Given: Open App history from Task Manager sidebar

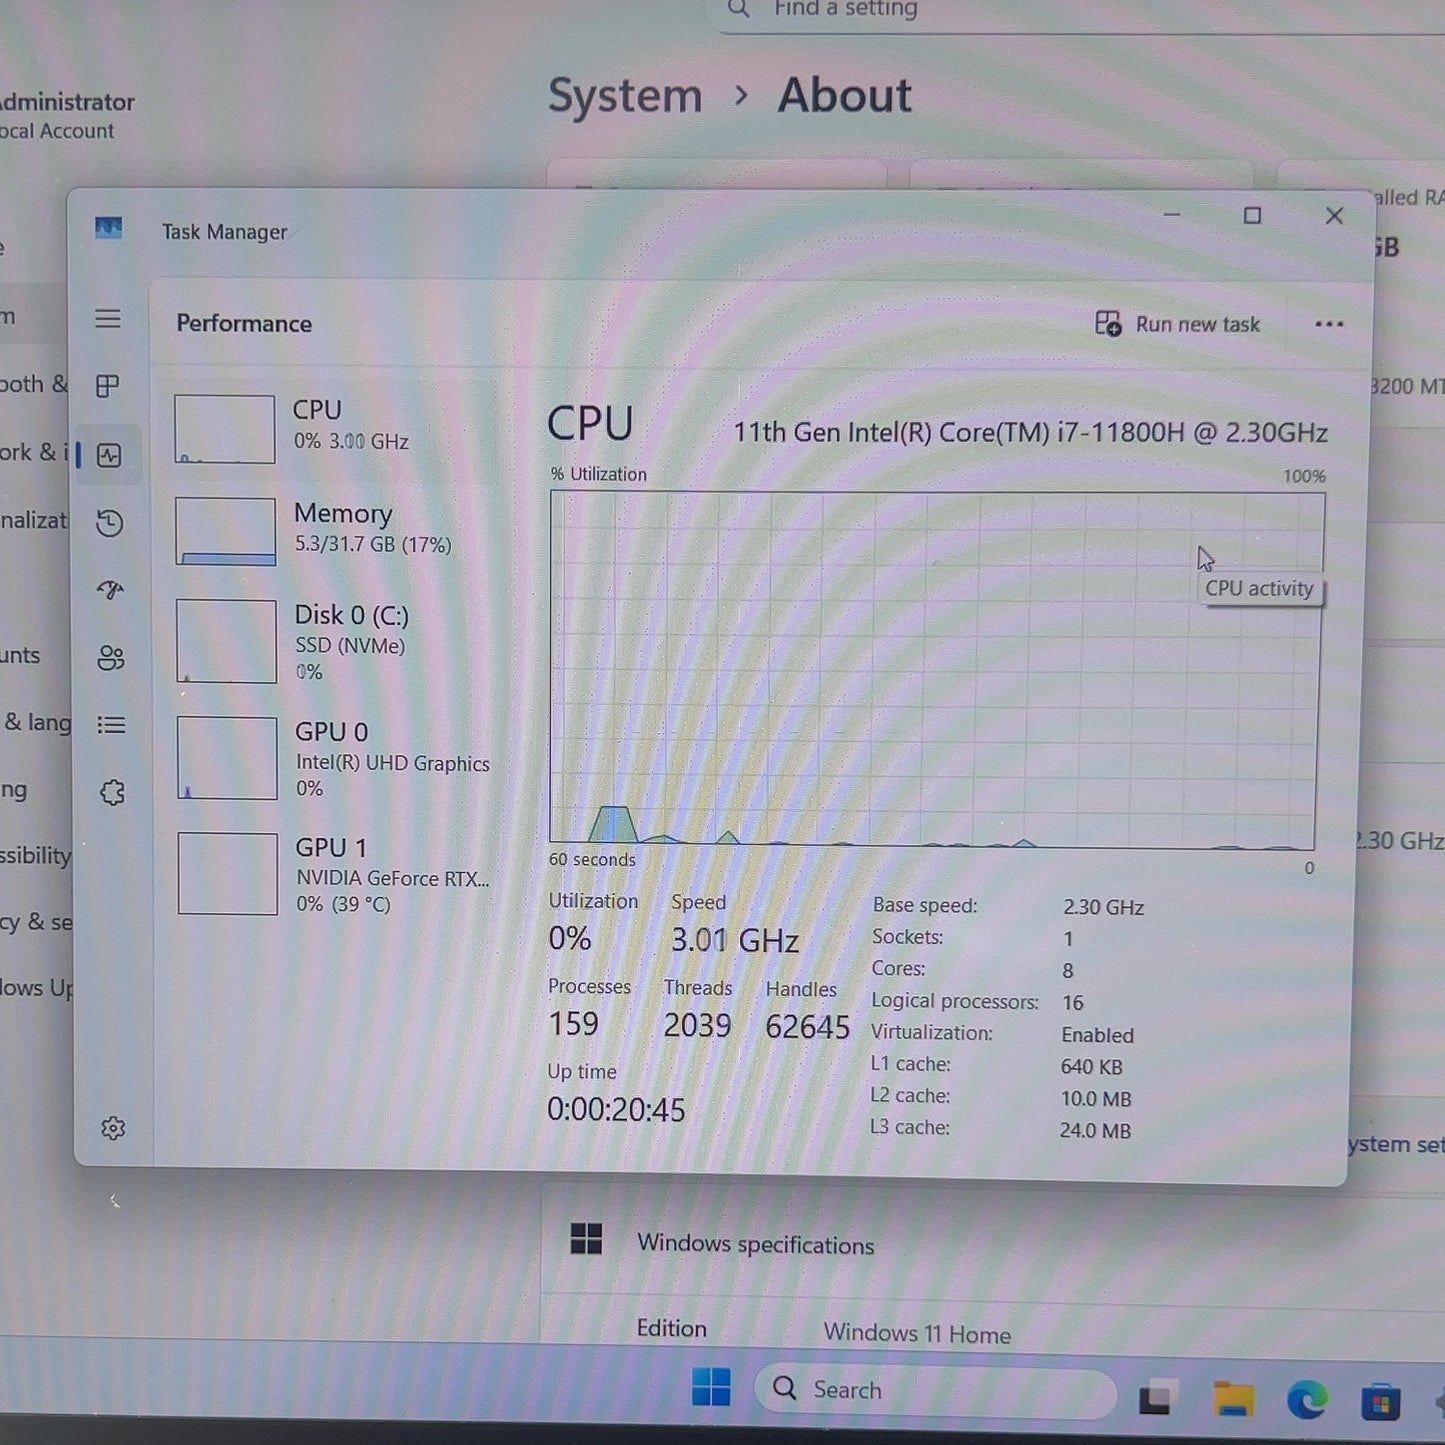Looking at the screenshot, I should [110, 523].
